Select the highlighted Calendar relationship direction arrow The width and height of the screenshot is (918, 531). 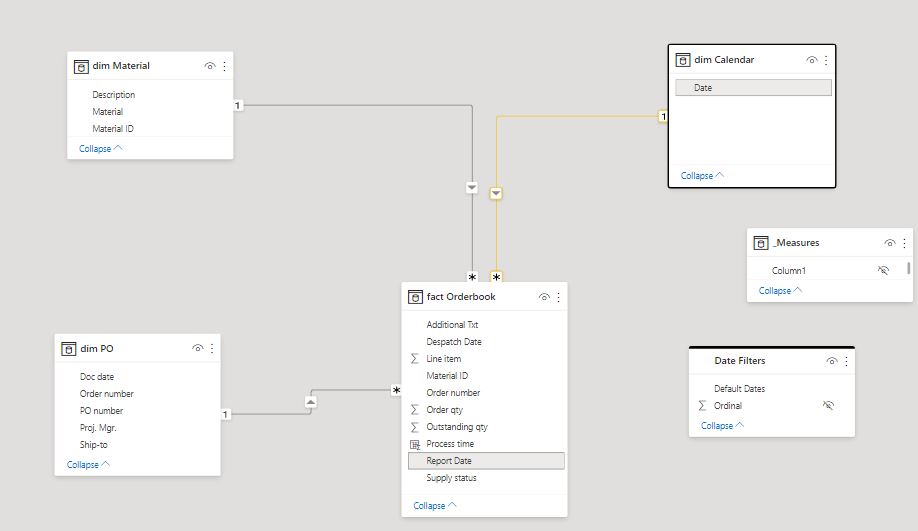(x=496, y=193)
